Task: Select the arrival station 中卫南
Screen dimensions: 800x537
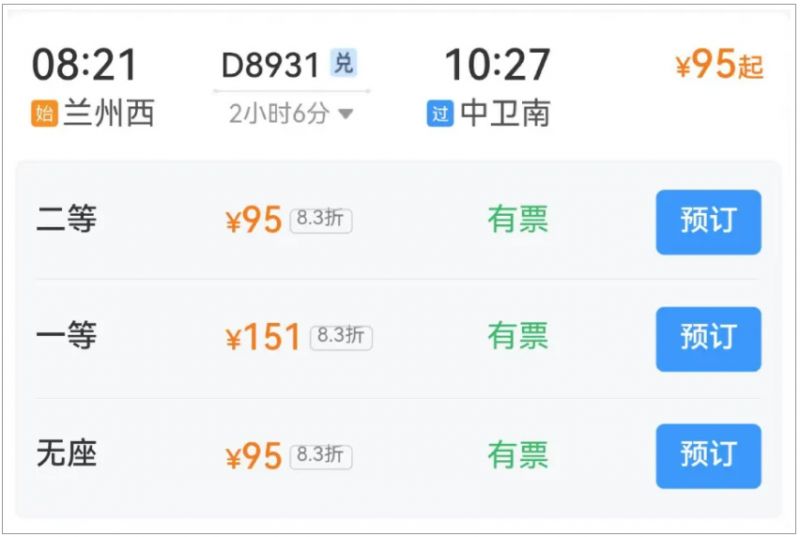Action: click(x=505, y=113)
